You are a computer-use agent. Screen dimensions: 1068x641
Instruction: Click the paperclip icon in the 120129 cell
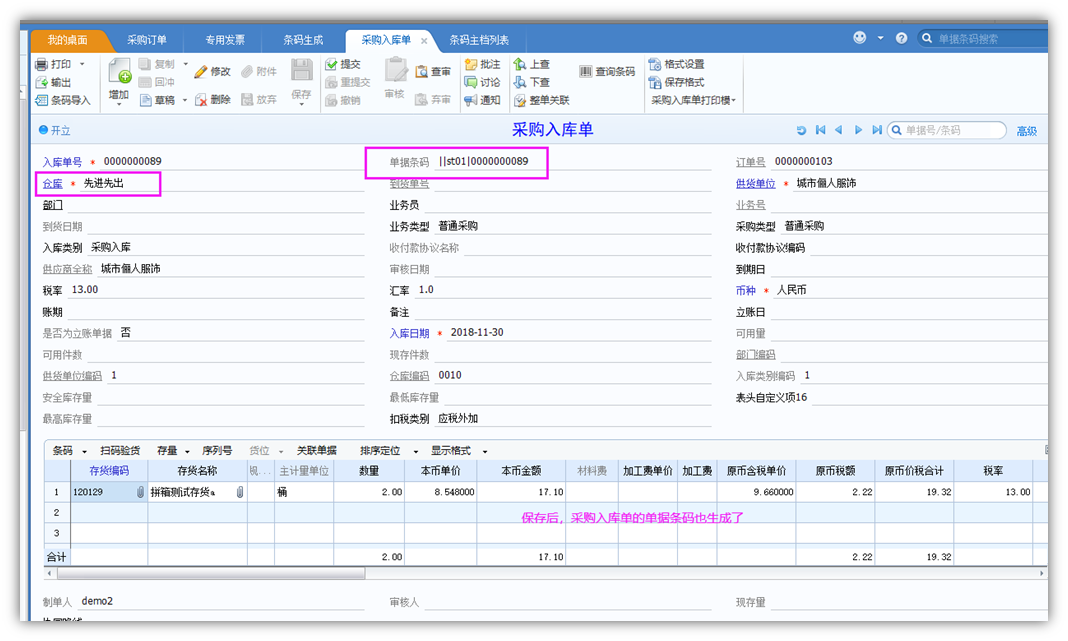click(x=140, y=492)
